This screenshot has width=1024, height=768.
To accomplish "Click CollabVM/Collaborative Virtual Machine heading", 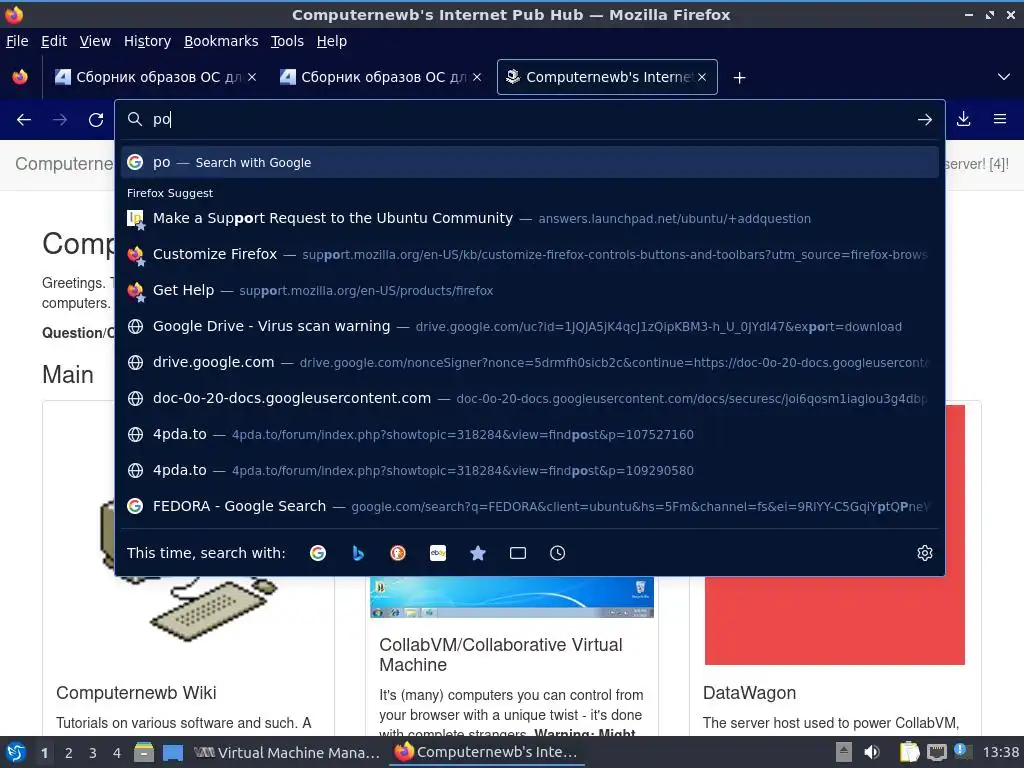I will (x=501, y=654).
